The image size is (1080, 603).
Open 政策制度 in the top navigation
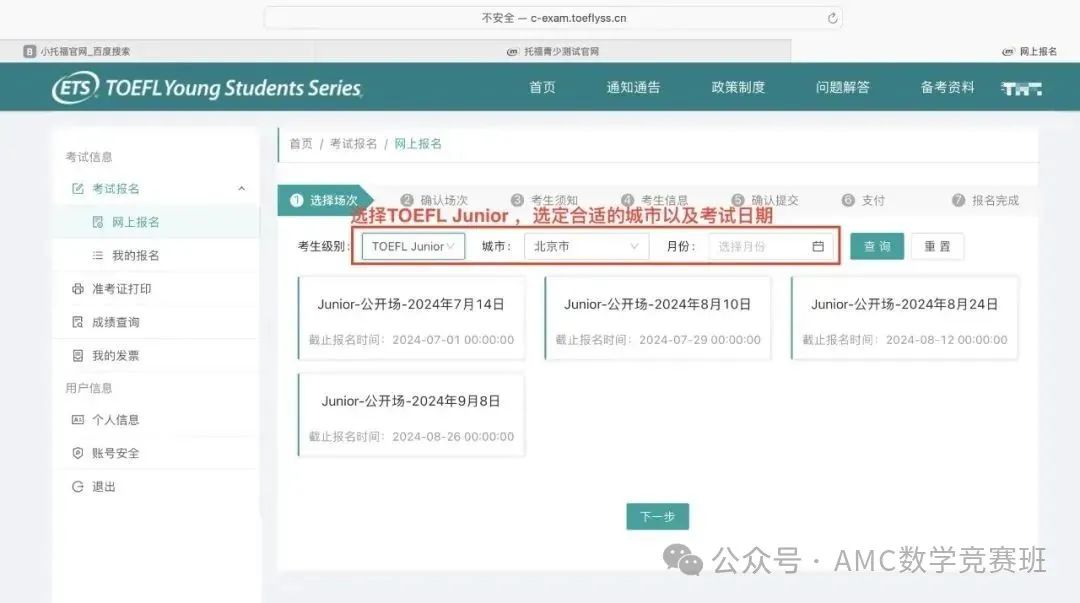coord(738,88)
